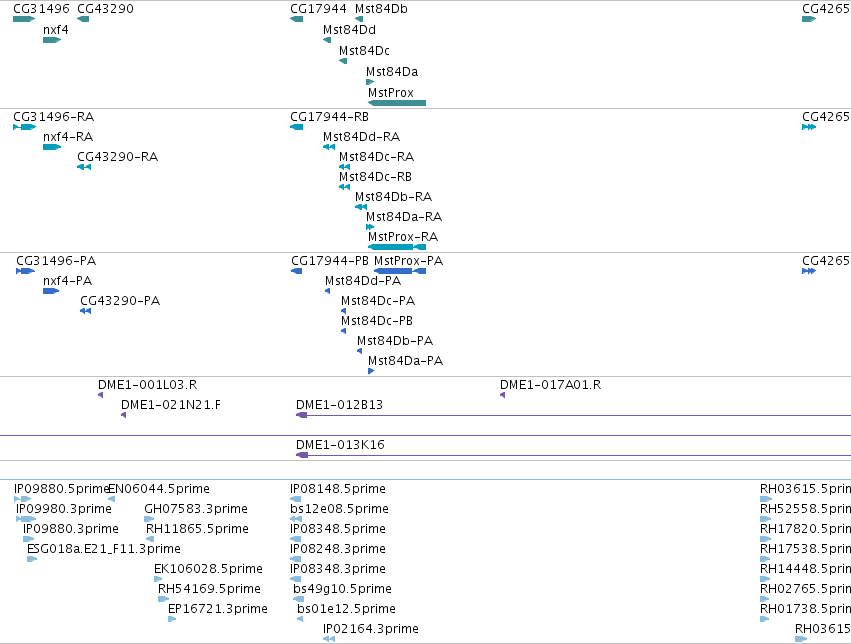The width and height of the screenshot is (851, 644).
Task: Select the Mst84Db-RA transcript
Action: [x=361, y=207]
